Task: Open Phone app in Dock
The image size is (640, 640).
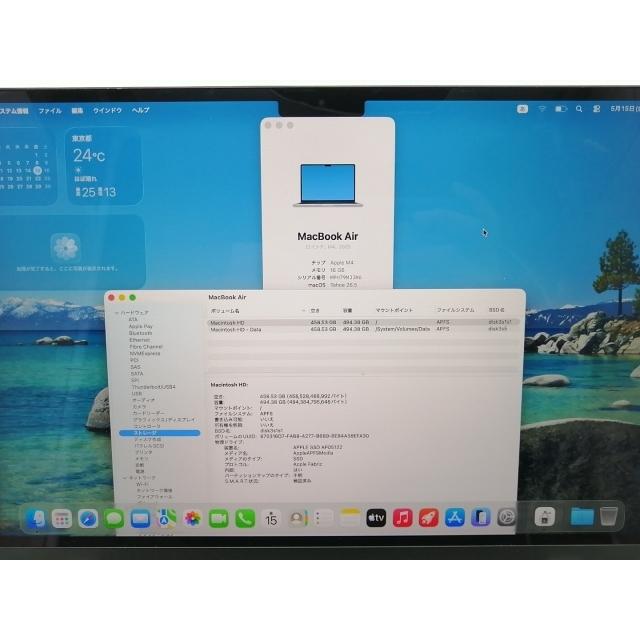Action: [245, 519]
